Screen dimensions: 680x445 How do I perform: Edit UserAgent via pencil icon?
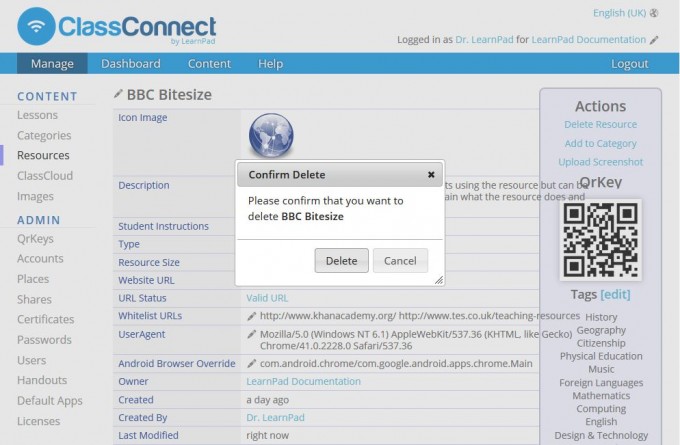point(252,334)
